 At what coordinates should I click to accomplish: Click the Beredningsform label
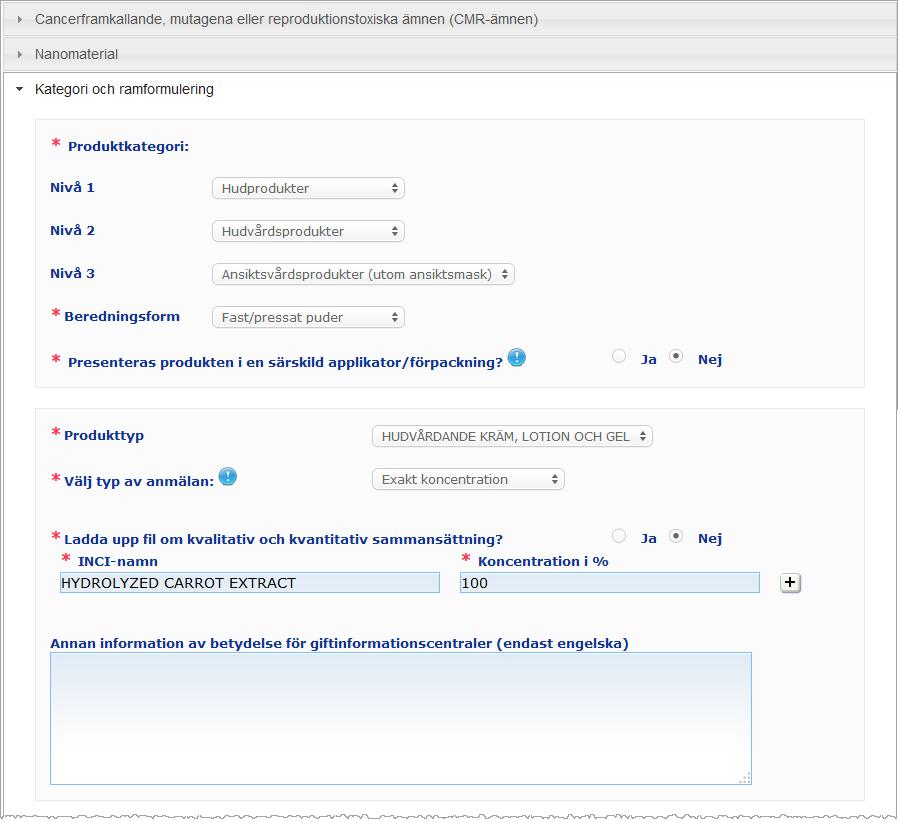pyautogui.click(x=122, y=316)
